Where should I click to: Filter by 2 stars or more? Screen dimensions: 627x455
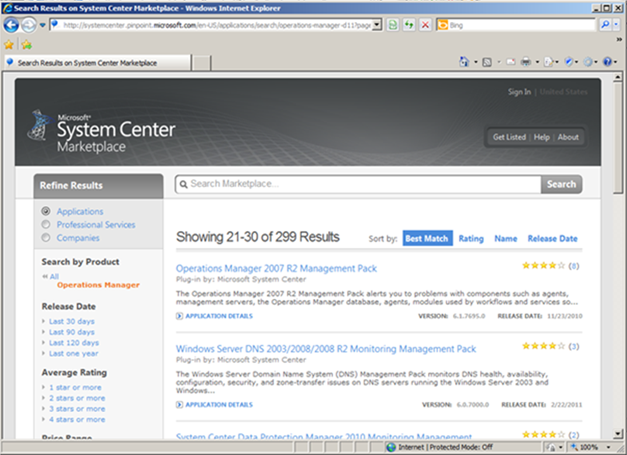(77, 398)
